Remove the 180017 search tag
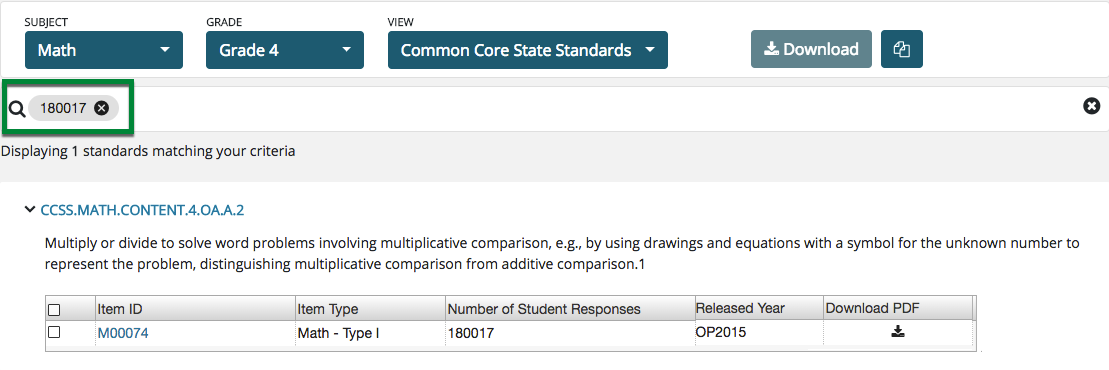Screen dimensions: 1109x370 coord(102,108)
